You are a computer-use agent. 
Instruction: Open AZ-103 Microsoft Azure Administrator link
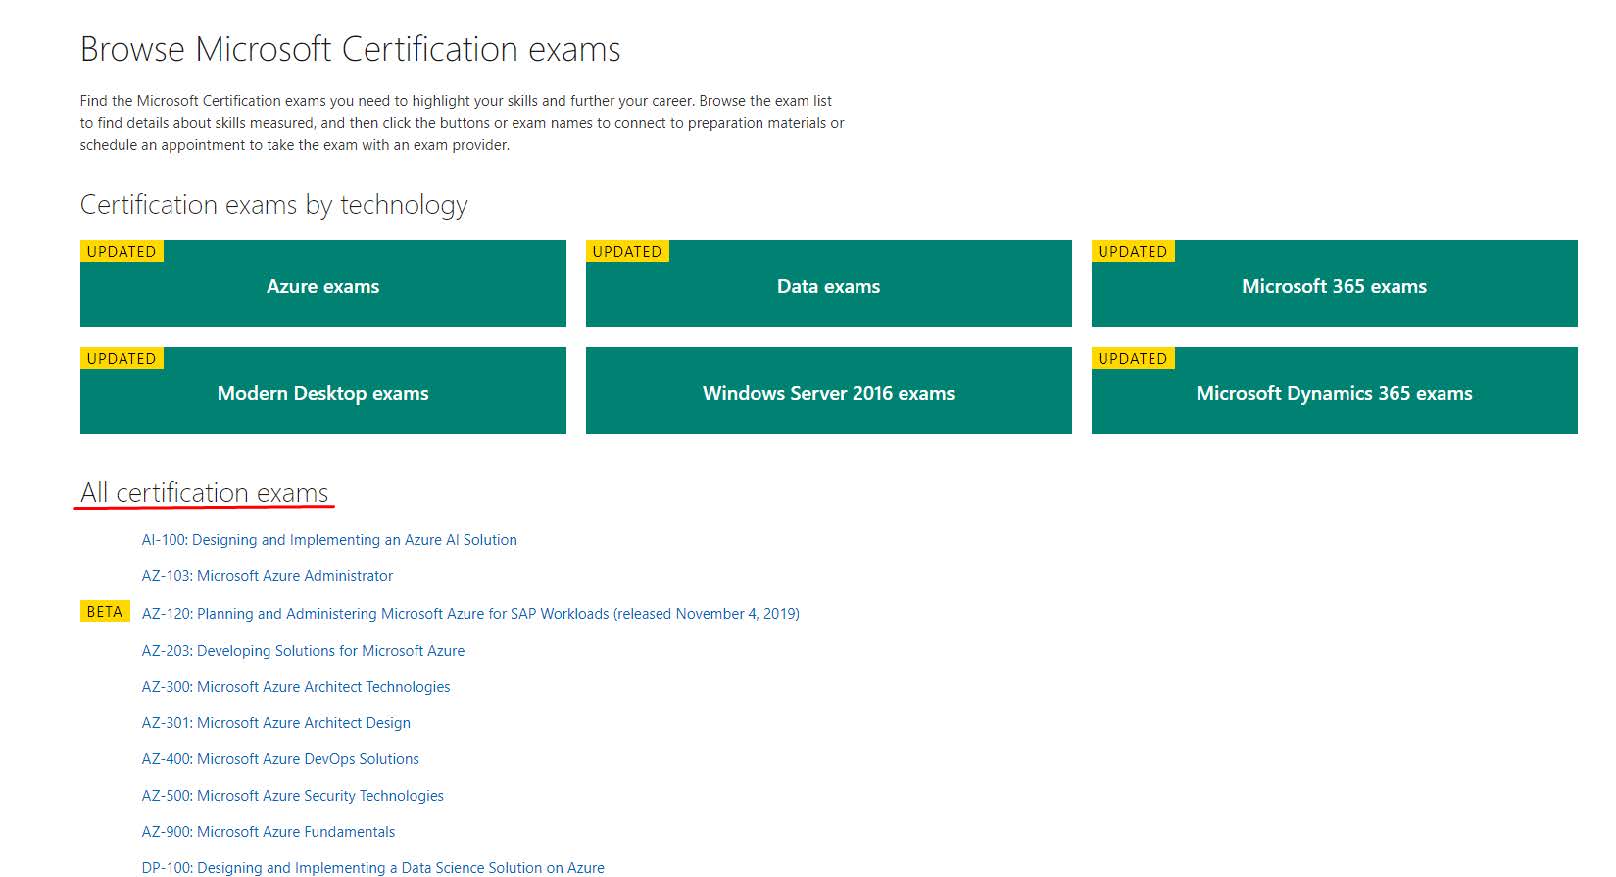tap(267, 576)
